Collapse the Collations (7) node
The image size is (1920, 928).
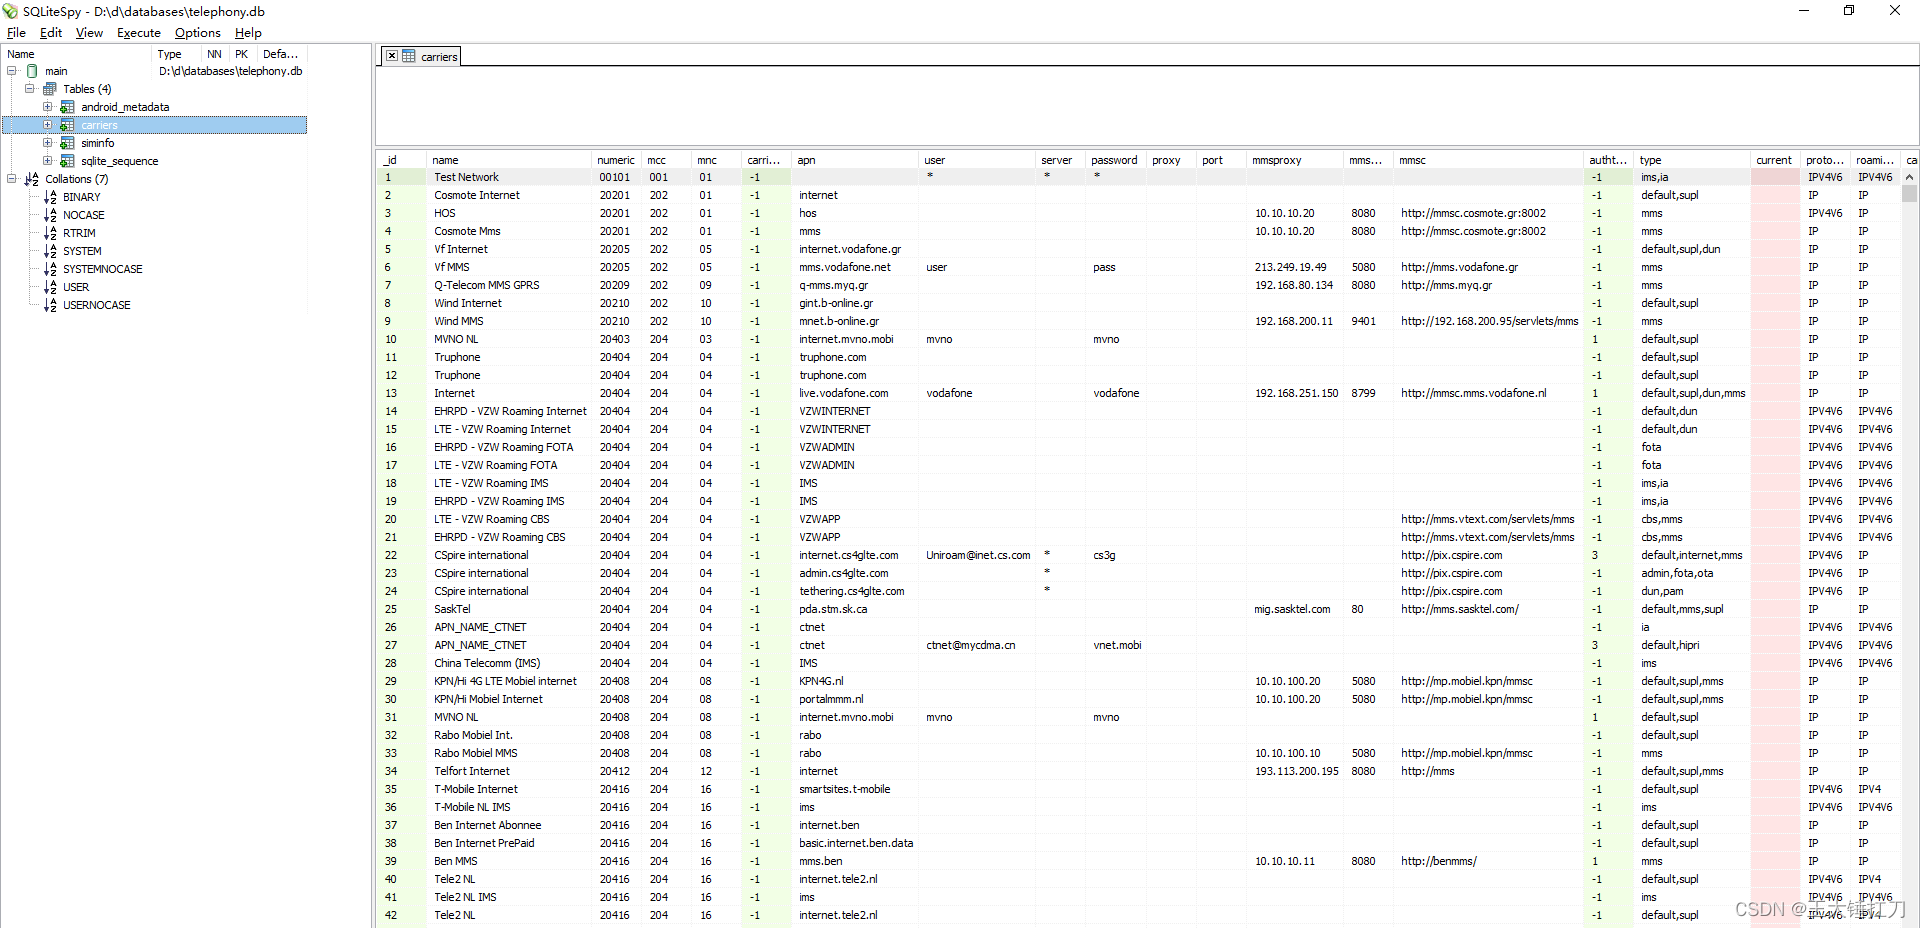pos(12,179)
